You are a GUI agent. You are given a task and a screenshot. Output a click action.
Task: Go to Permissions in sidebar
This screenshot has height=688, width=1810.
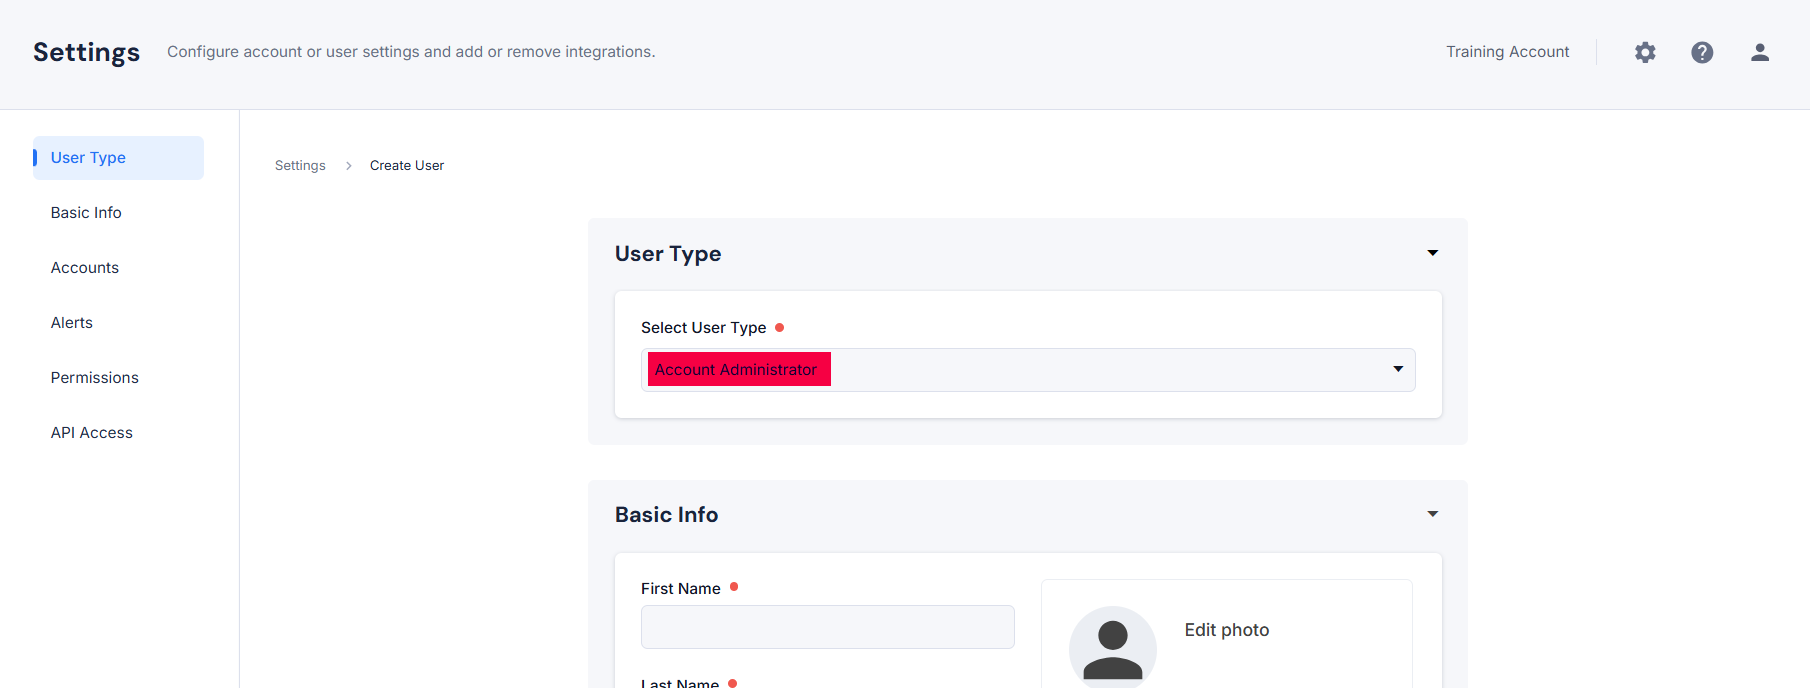pyautogui.click(x=95, y=378)
